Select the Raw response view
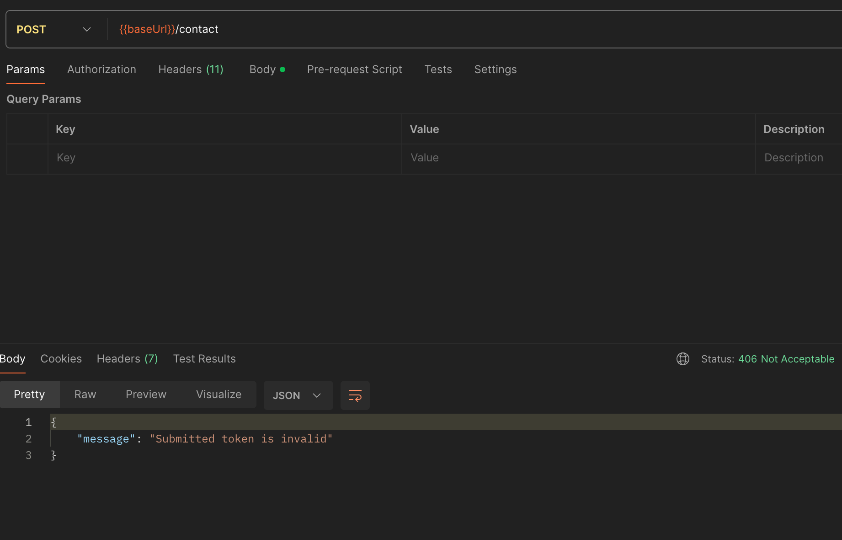This screenshot has height=540, width=842. (85, 395)
